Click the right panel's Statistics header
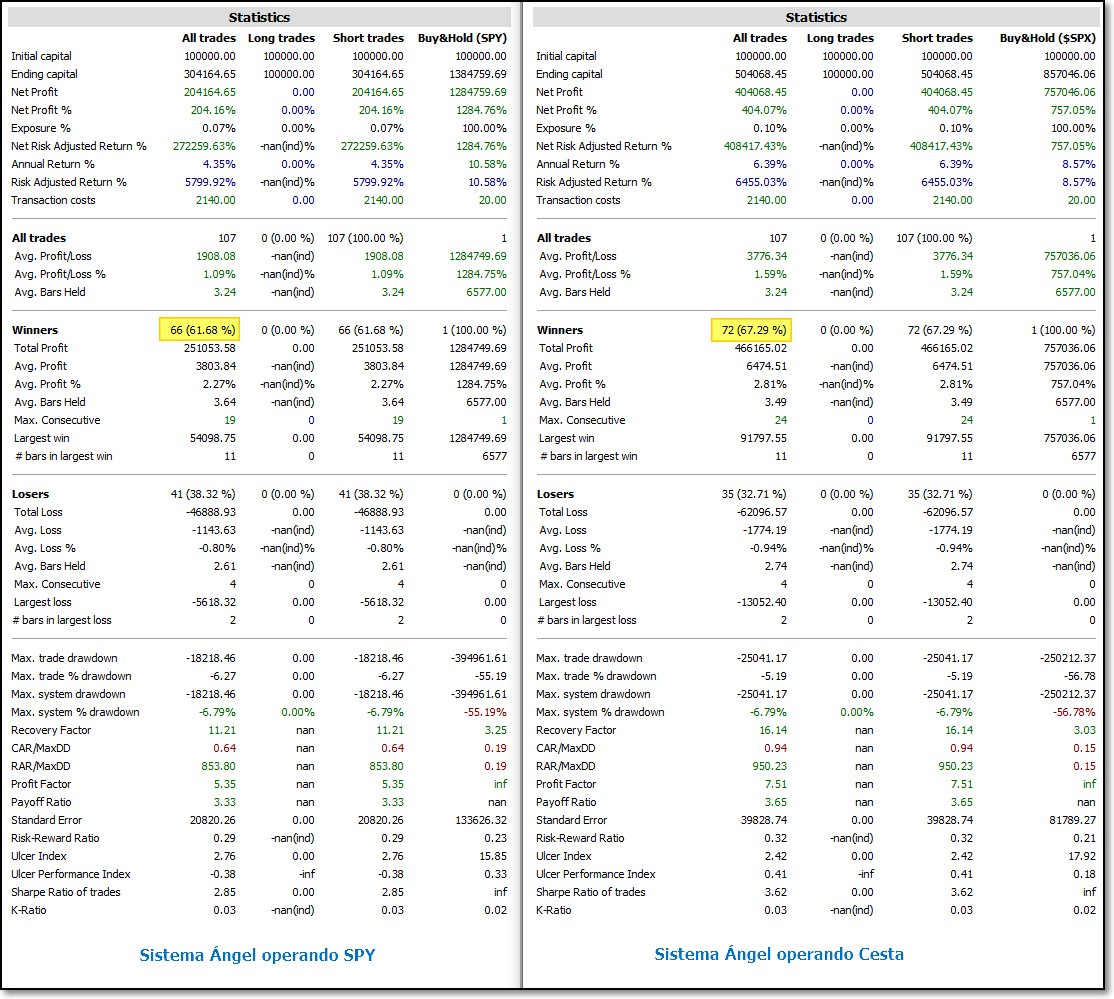Viewport: 1114px width, 999px height. pos(816,17)
